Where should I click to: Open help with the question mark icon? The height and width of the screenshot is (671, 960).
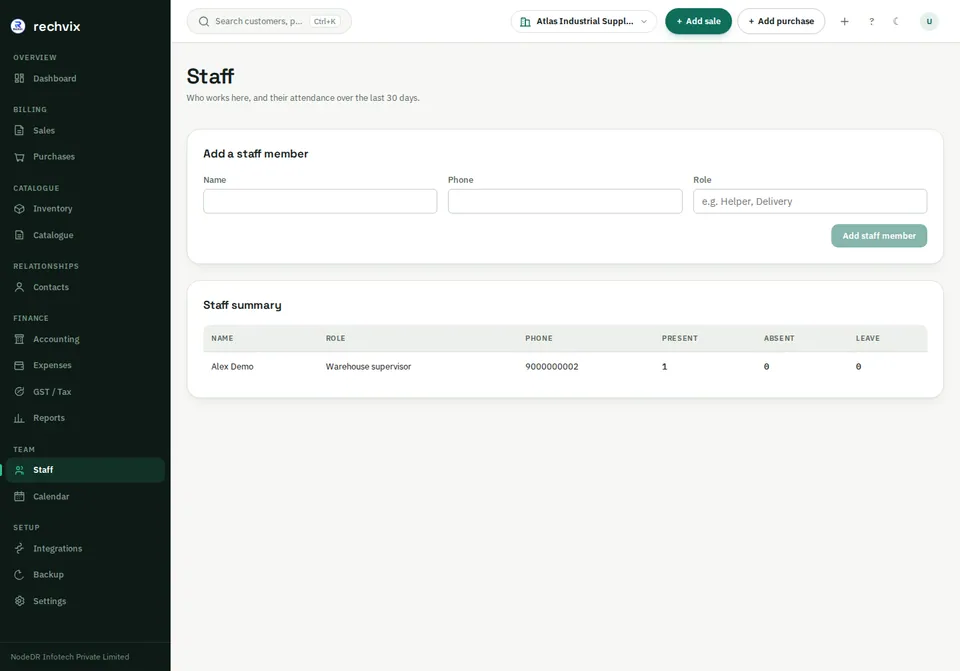(x=871, y=21)
